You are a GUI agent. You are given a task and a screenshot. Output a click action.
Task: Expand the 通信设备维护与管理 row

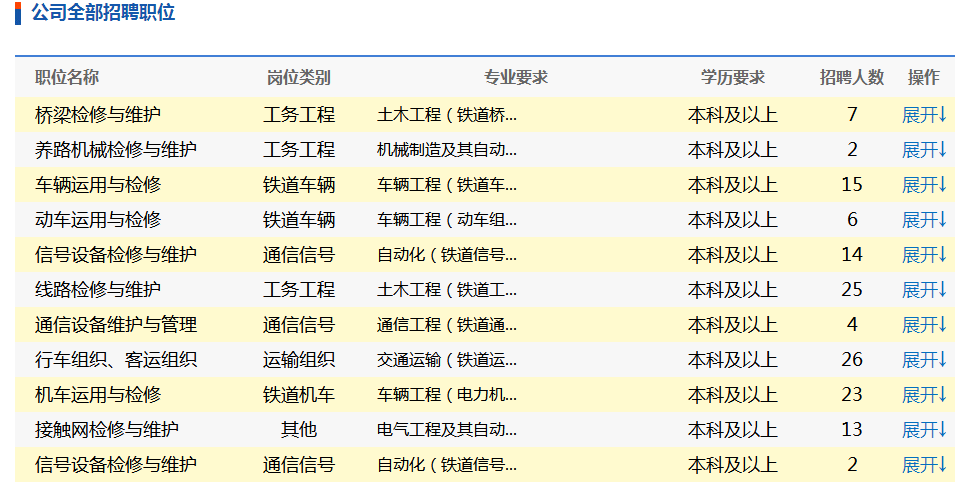pos(923,325)
